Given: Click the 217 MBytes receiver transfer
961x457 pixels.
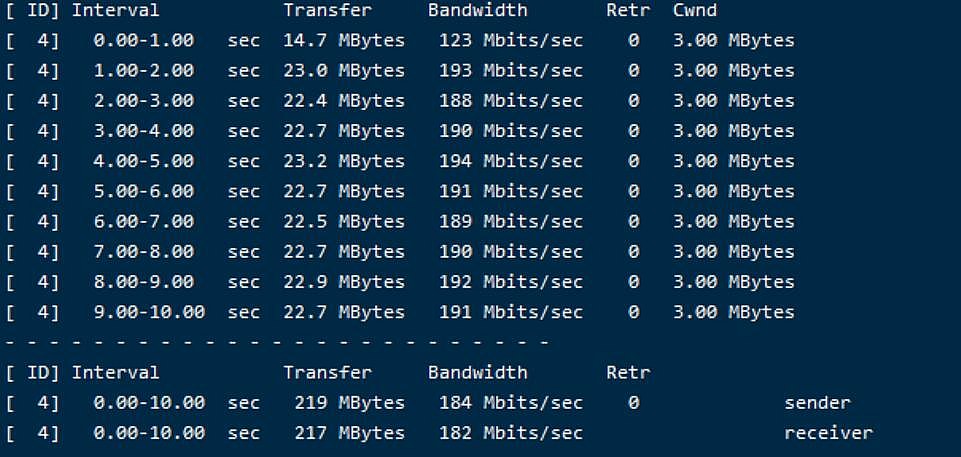Looking at the screenshot, I should pos(349,432).
